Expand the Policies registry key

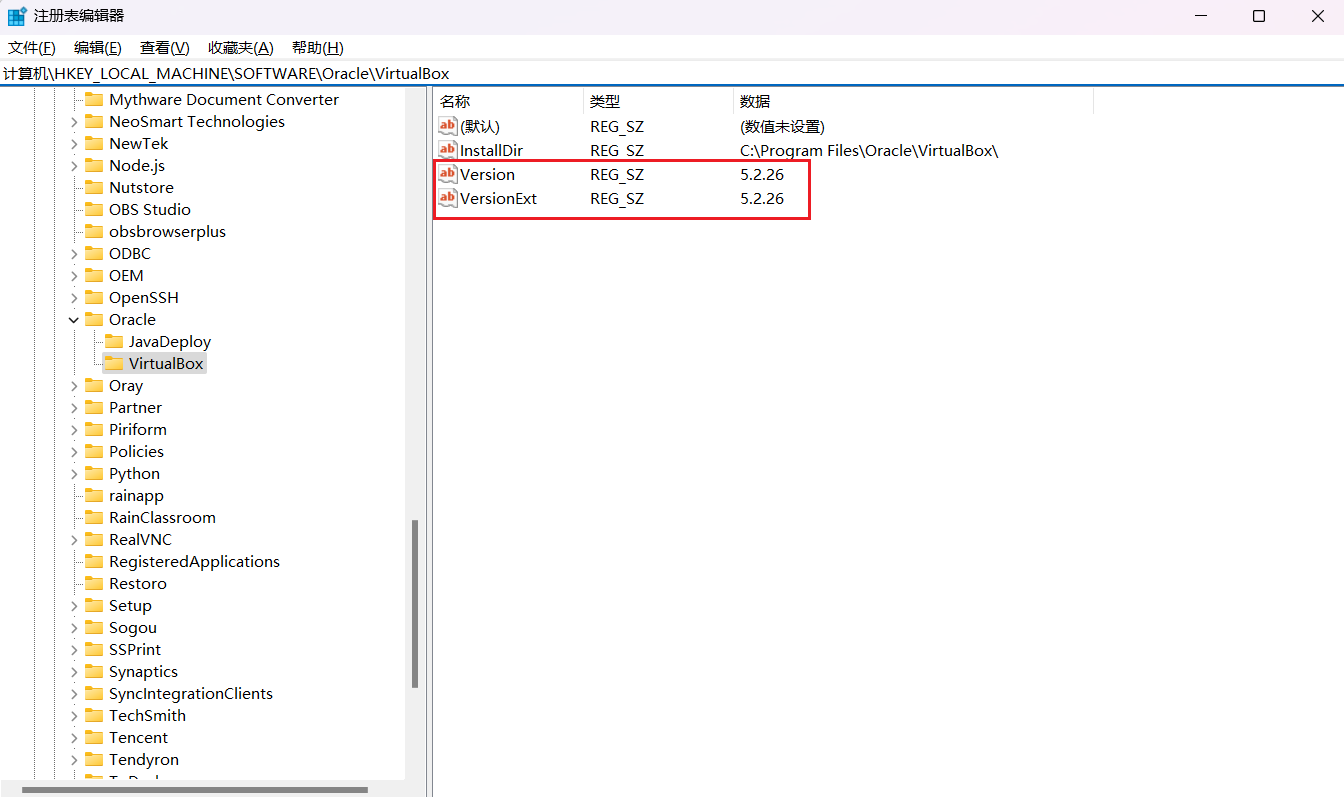(73, 451)
